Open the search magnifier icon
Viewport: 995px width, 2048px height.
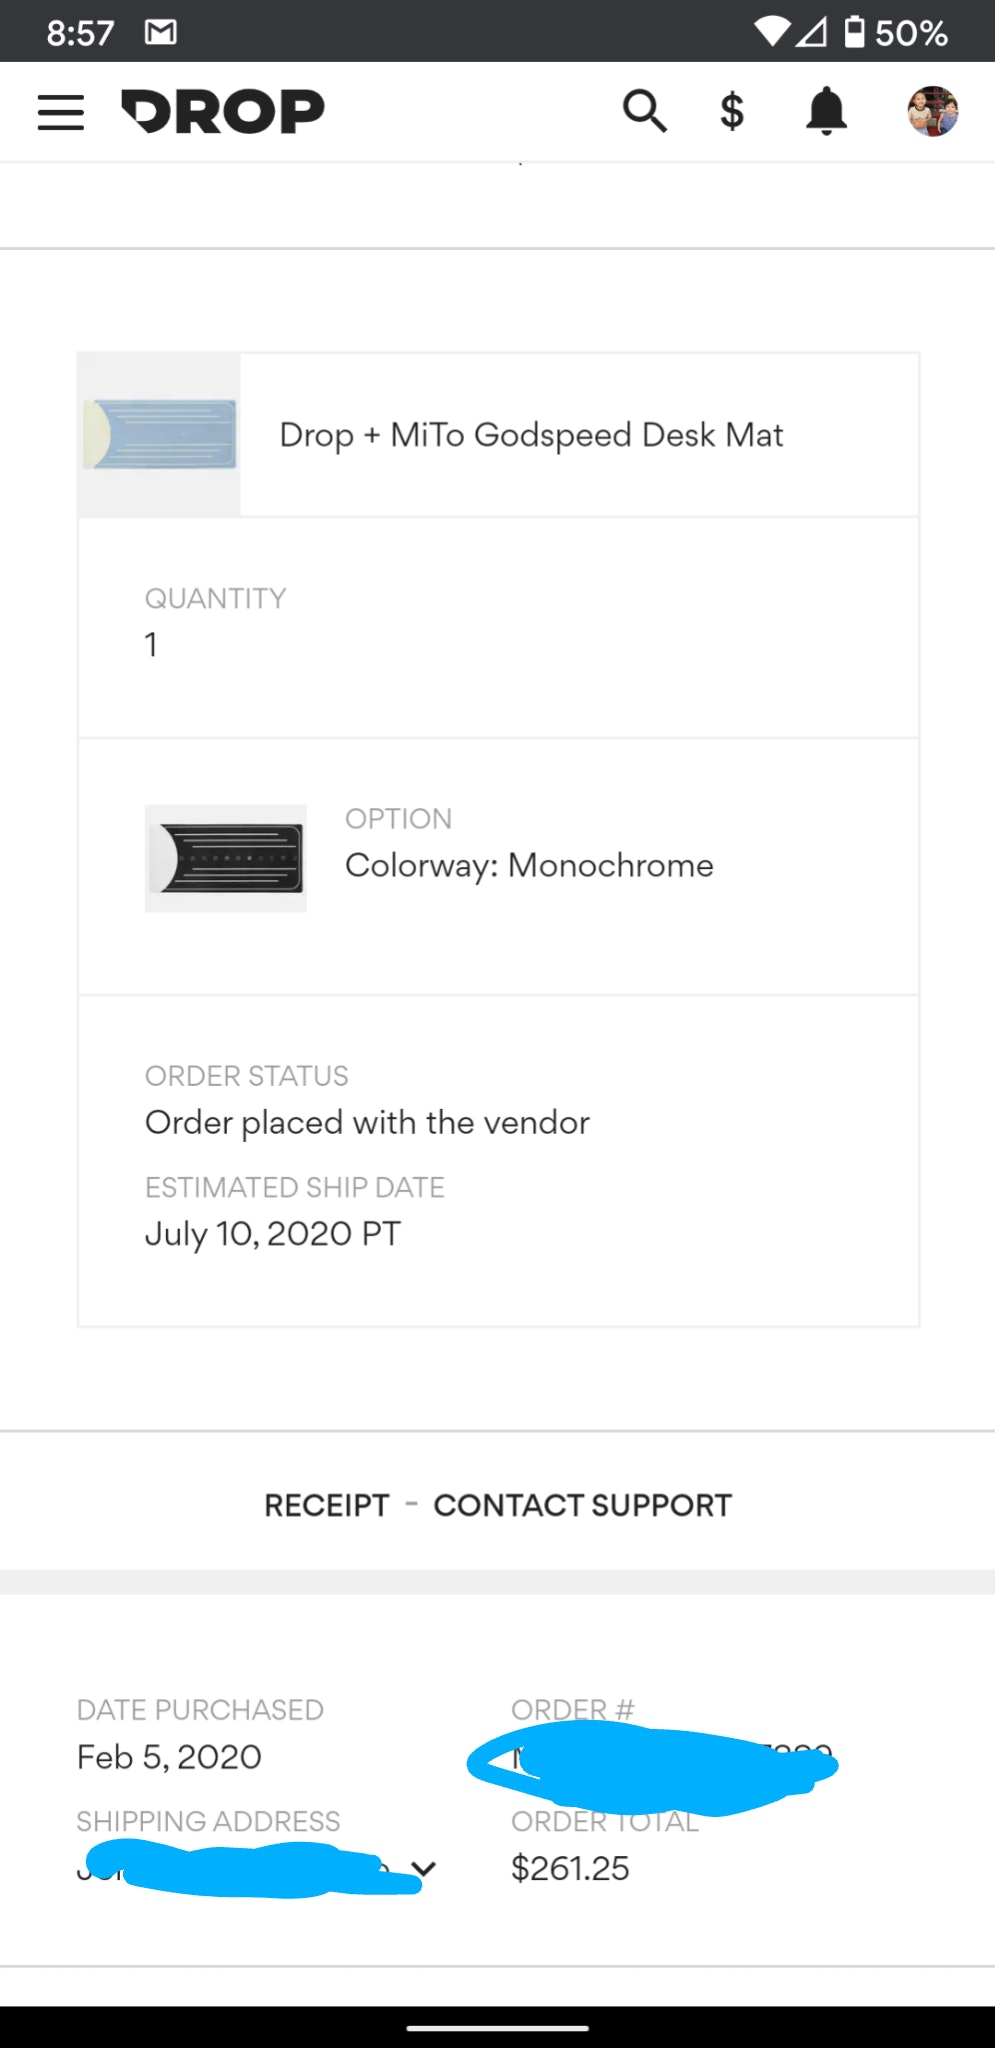pyautogui.click(x=644, y=111)
